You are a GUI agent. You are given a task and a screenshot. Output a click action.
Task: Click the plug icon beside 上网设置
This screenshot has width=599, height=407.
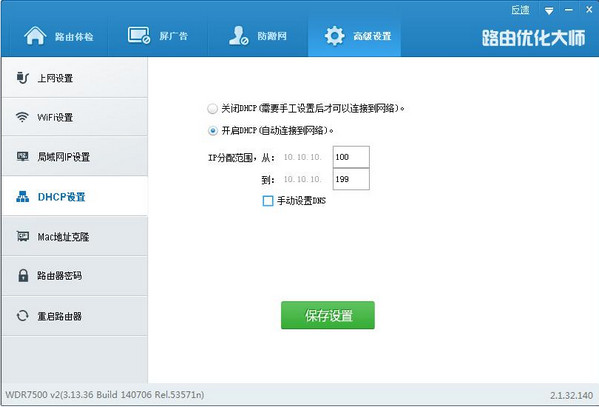[23, 78]
